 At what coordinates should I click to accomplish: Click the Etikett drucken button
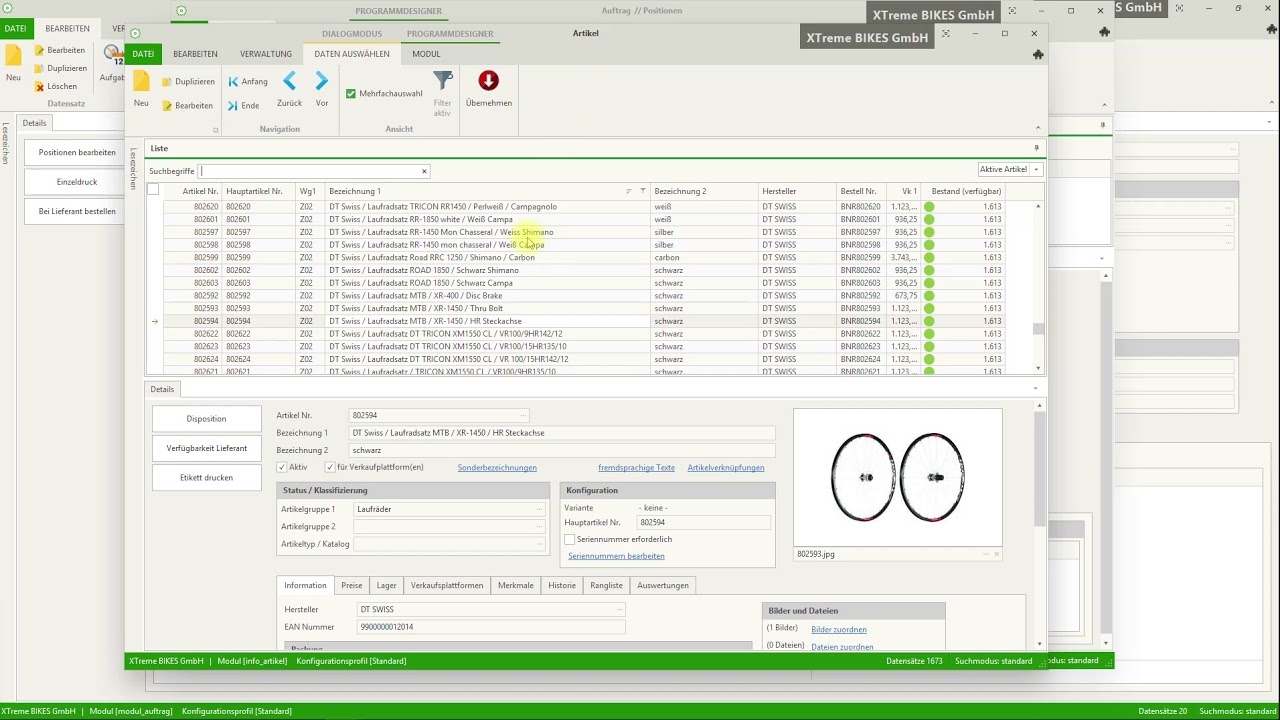point(206,477)
